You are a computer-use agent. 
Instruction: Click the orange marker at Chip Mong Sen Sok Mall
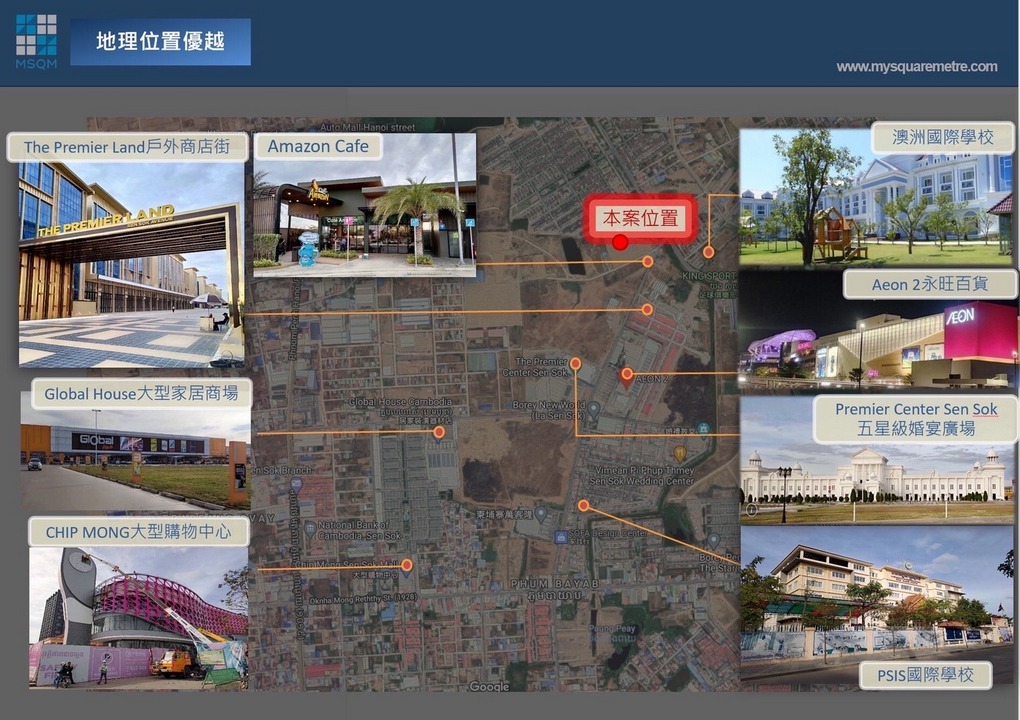407,565
